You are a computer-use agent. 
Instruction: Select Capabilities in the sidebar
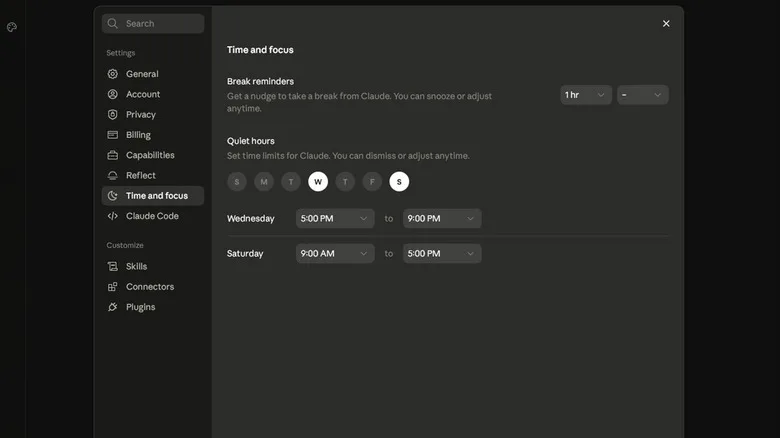(x=153, y=155)
